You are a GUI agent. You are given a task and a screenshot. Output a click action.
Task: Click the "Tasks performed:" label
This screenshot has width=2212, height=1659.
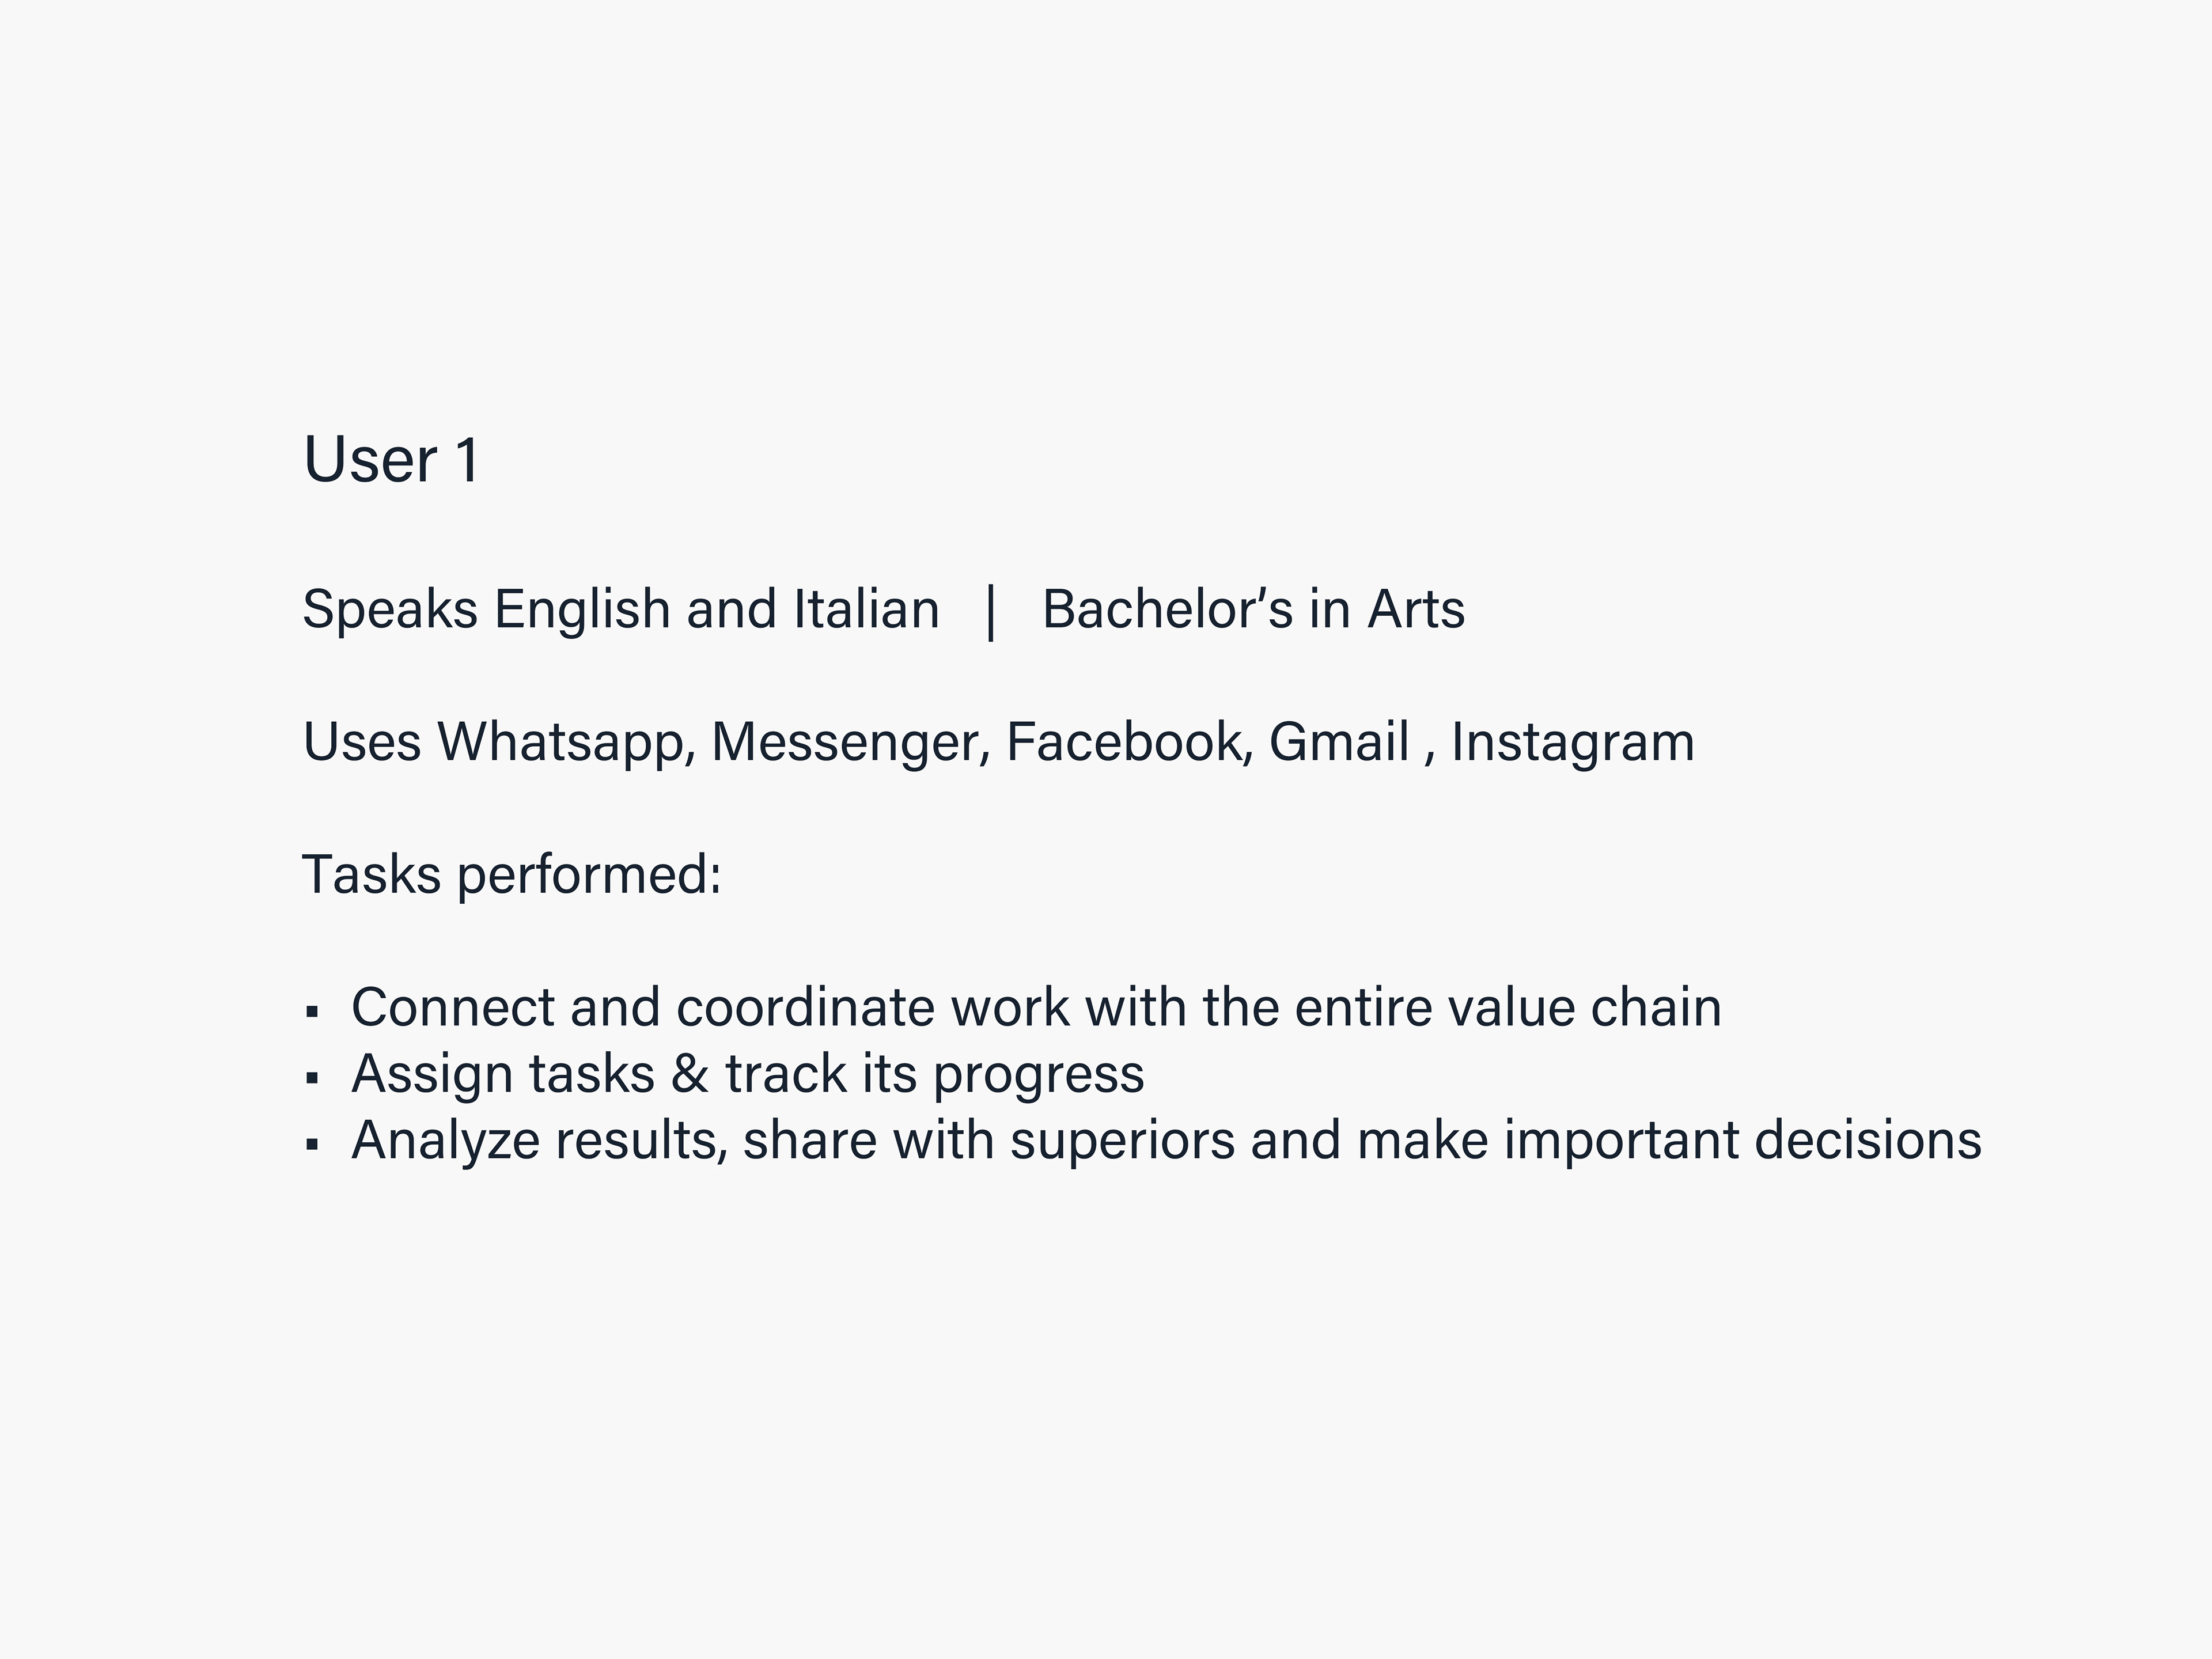click(x=512, y=876)
